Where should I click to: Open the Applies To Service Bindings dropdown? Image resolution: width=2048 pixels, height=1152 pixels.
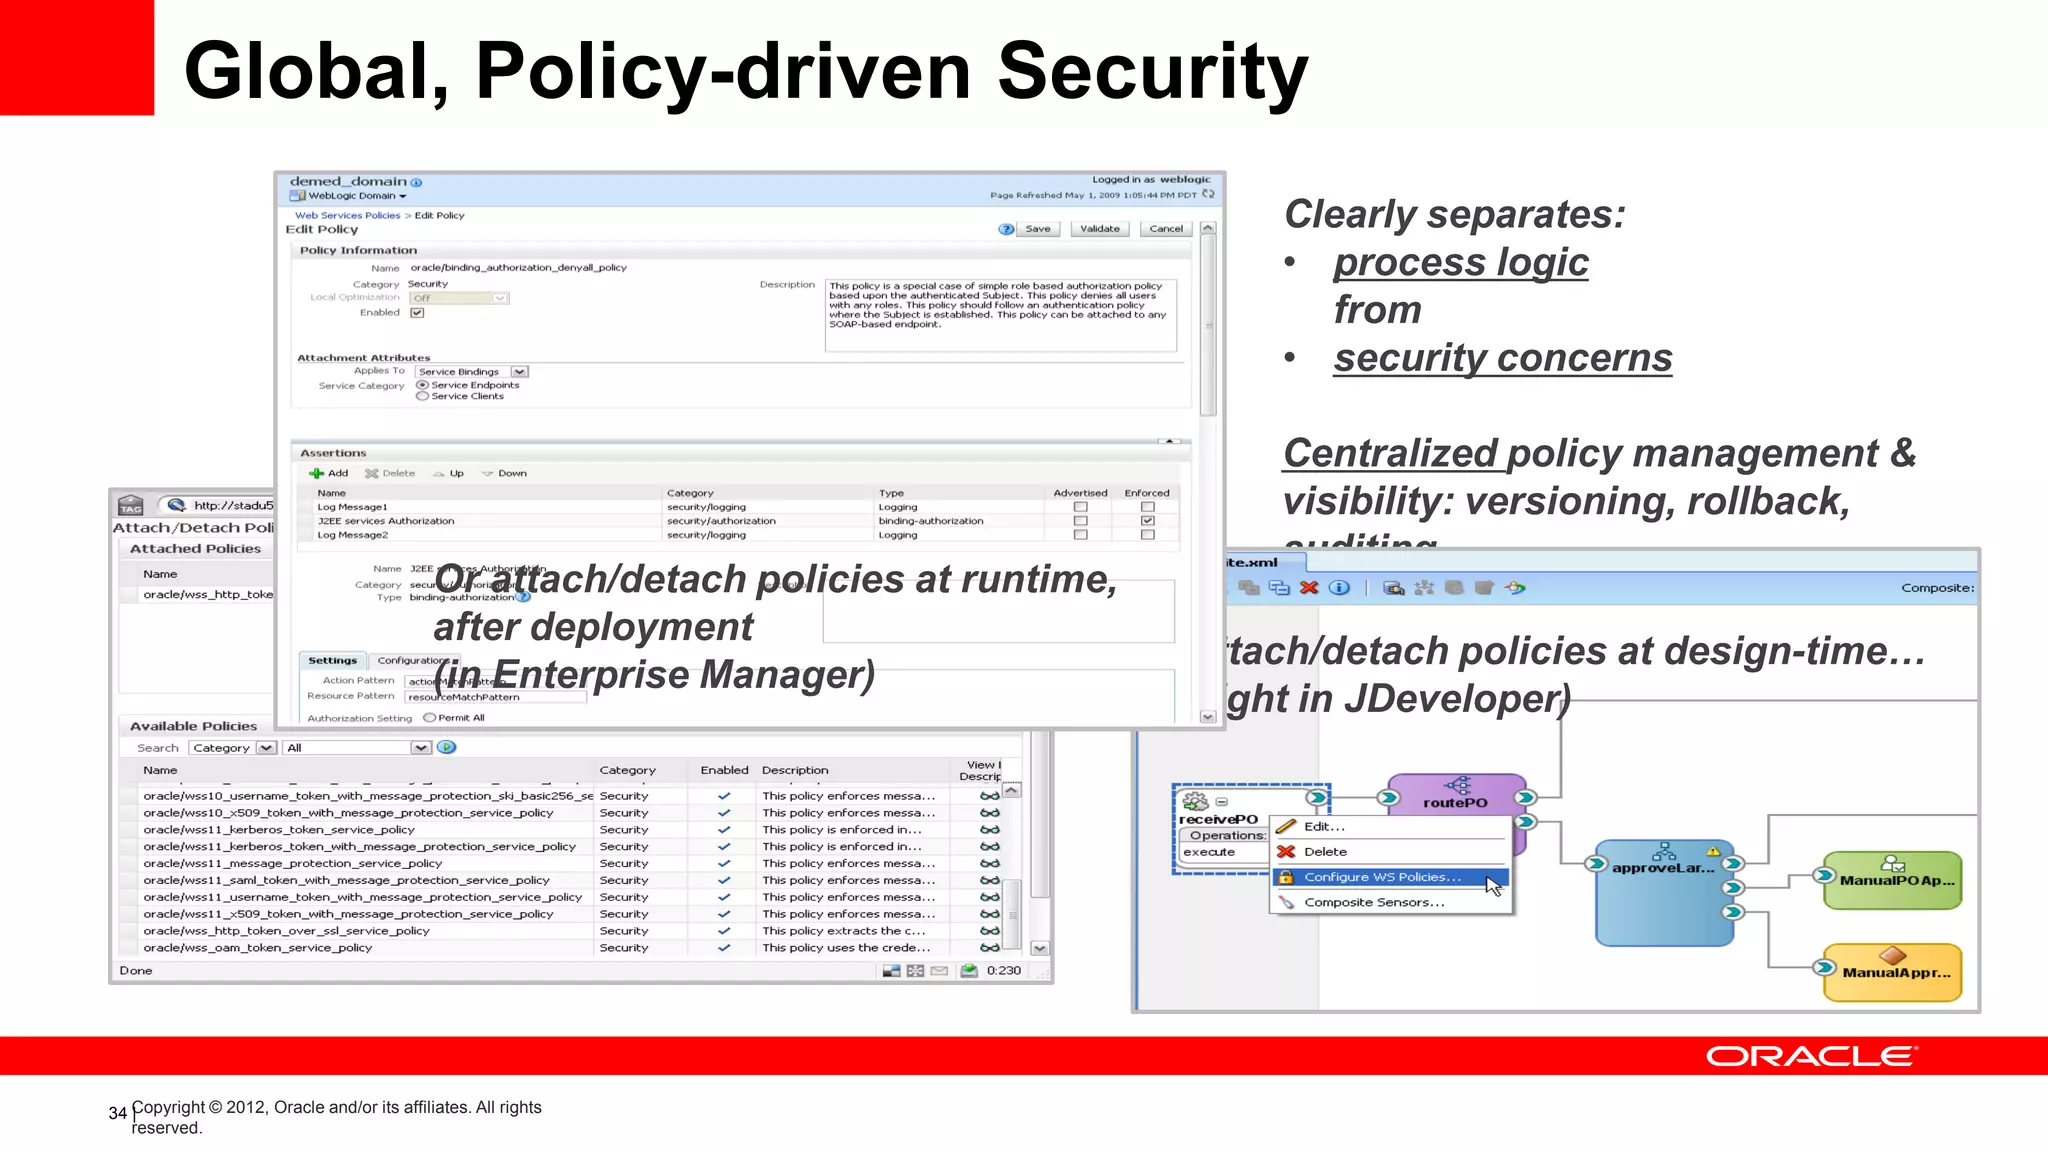coord(472,372)
